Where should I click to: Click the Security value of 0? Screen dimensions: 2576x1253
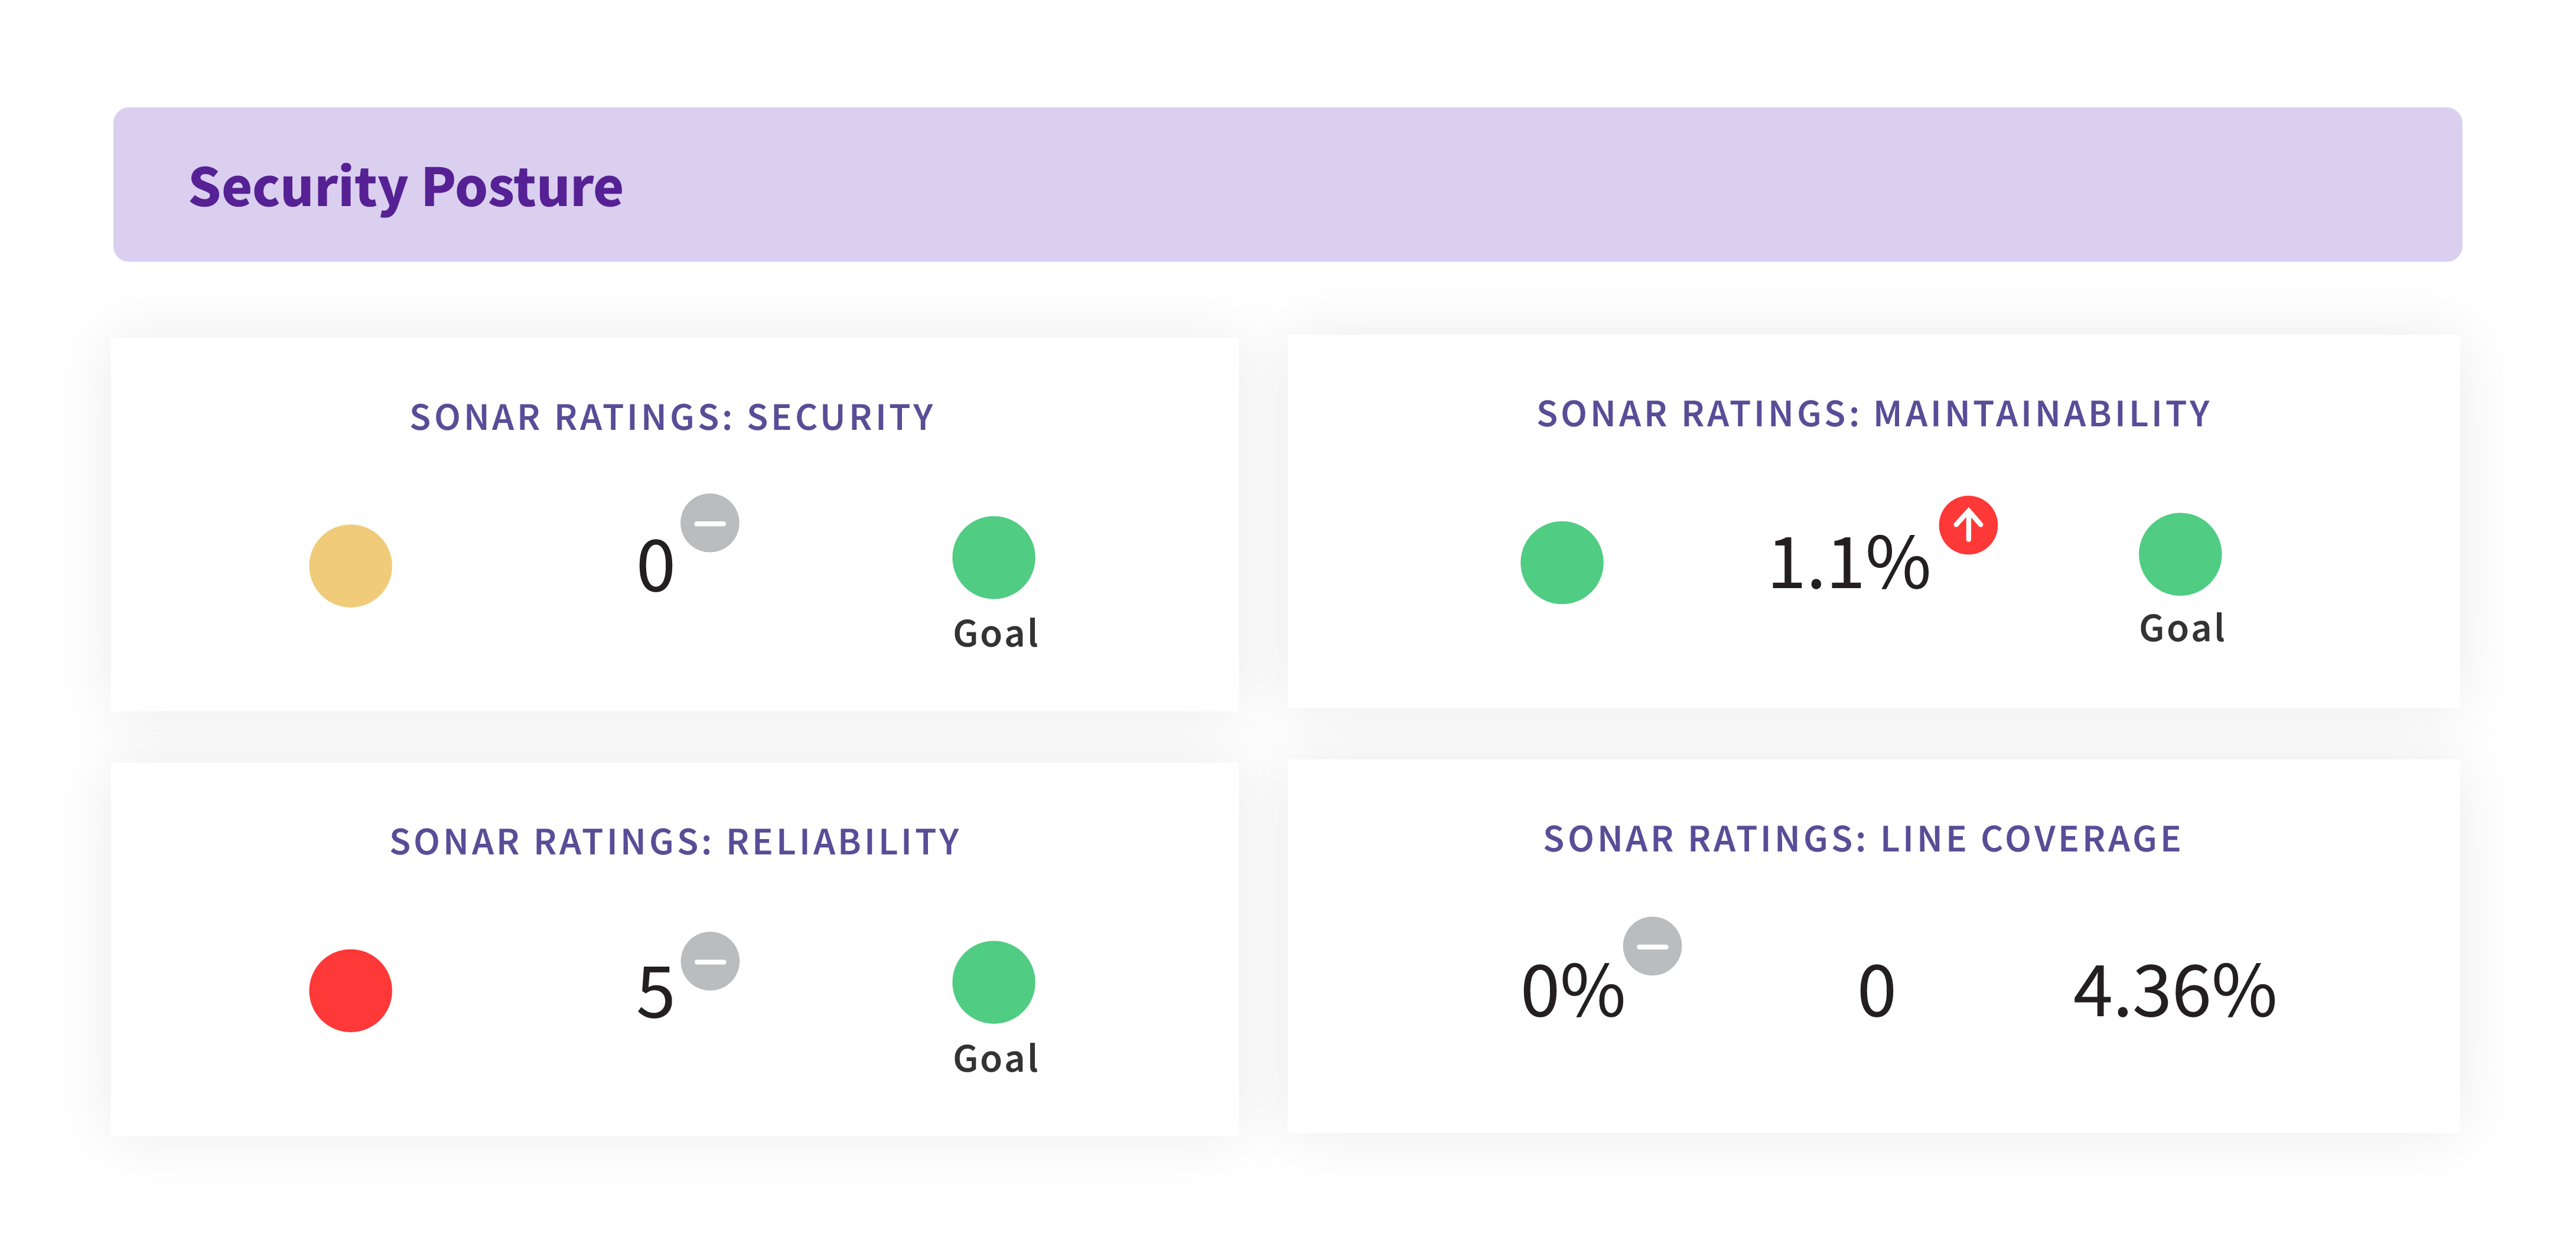(655, 566)
